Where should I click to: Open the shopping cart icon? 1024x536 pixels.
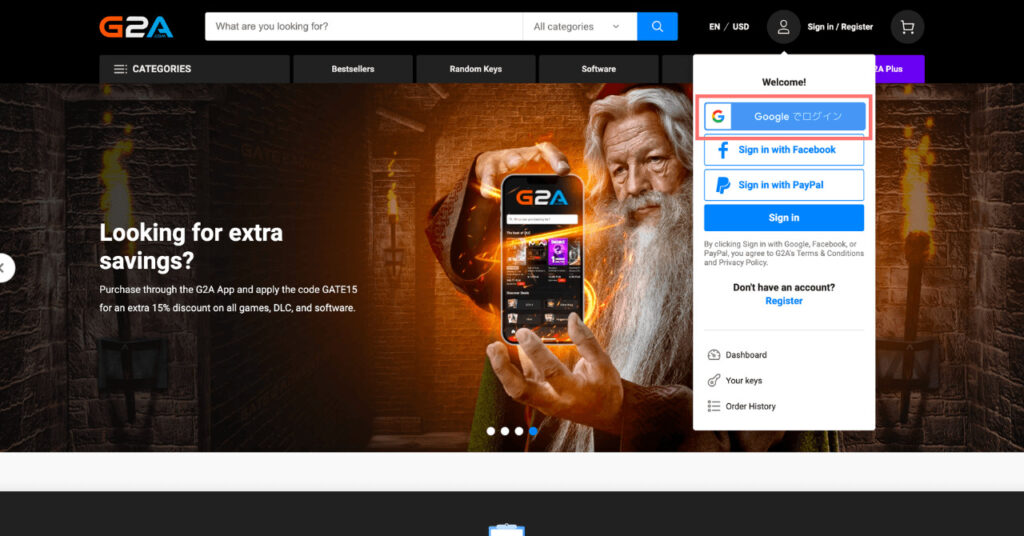pyautogui.click(x=907, y=27)
